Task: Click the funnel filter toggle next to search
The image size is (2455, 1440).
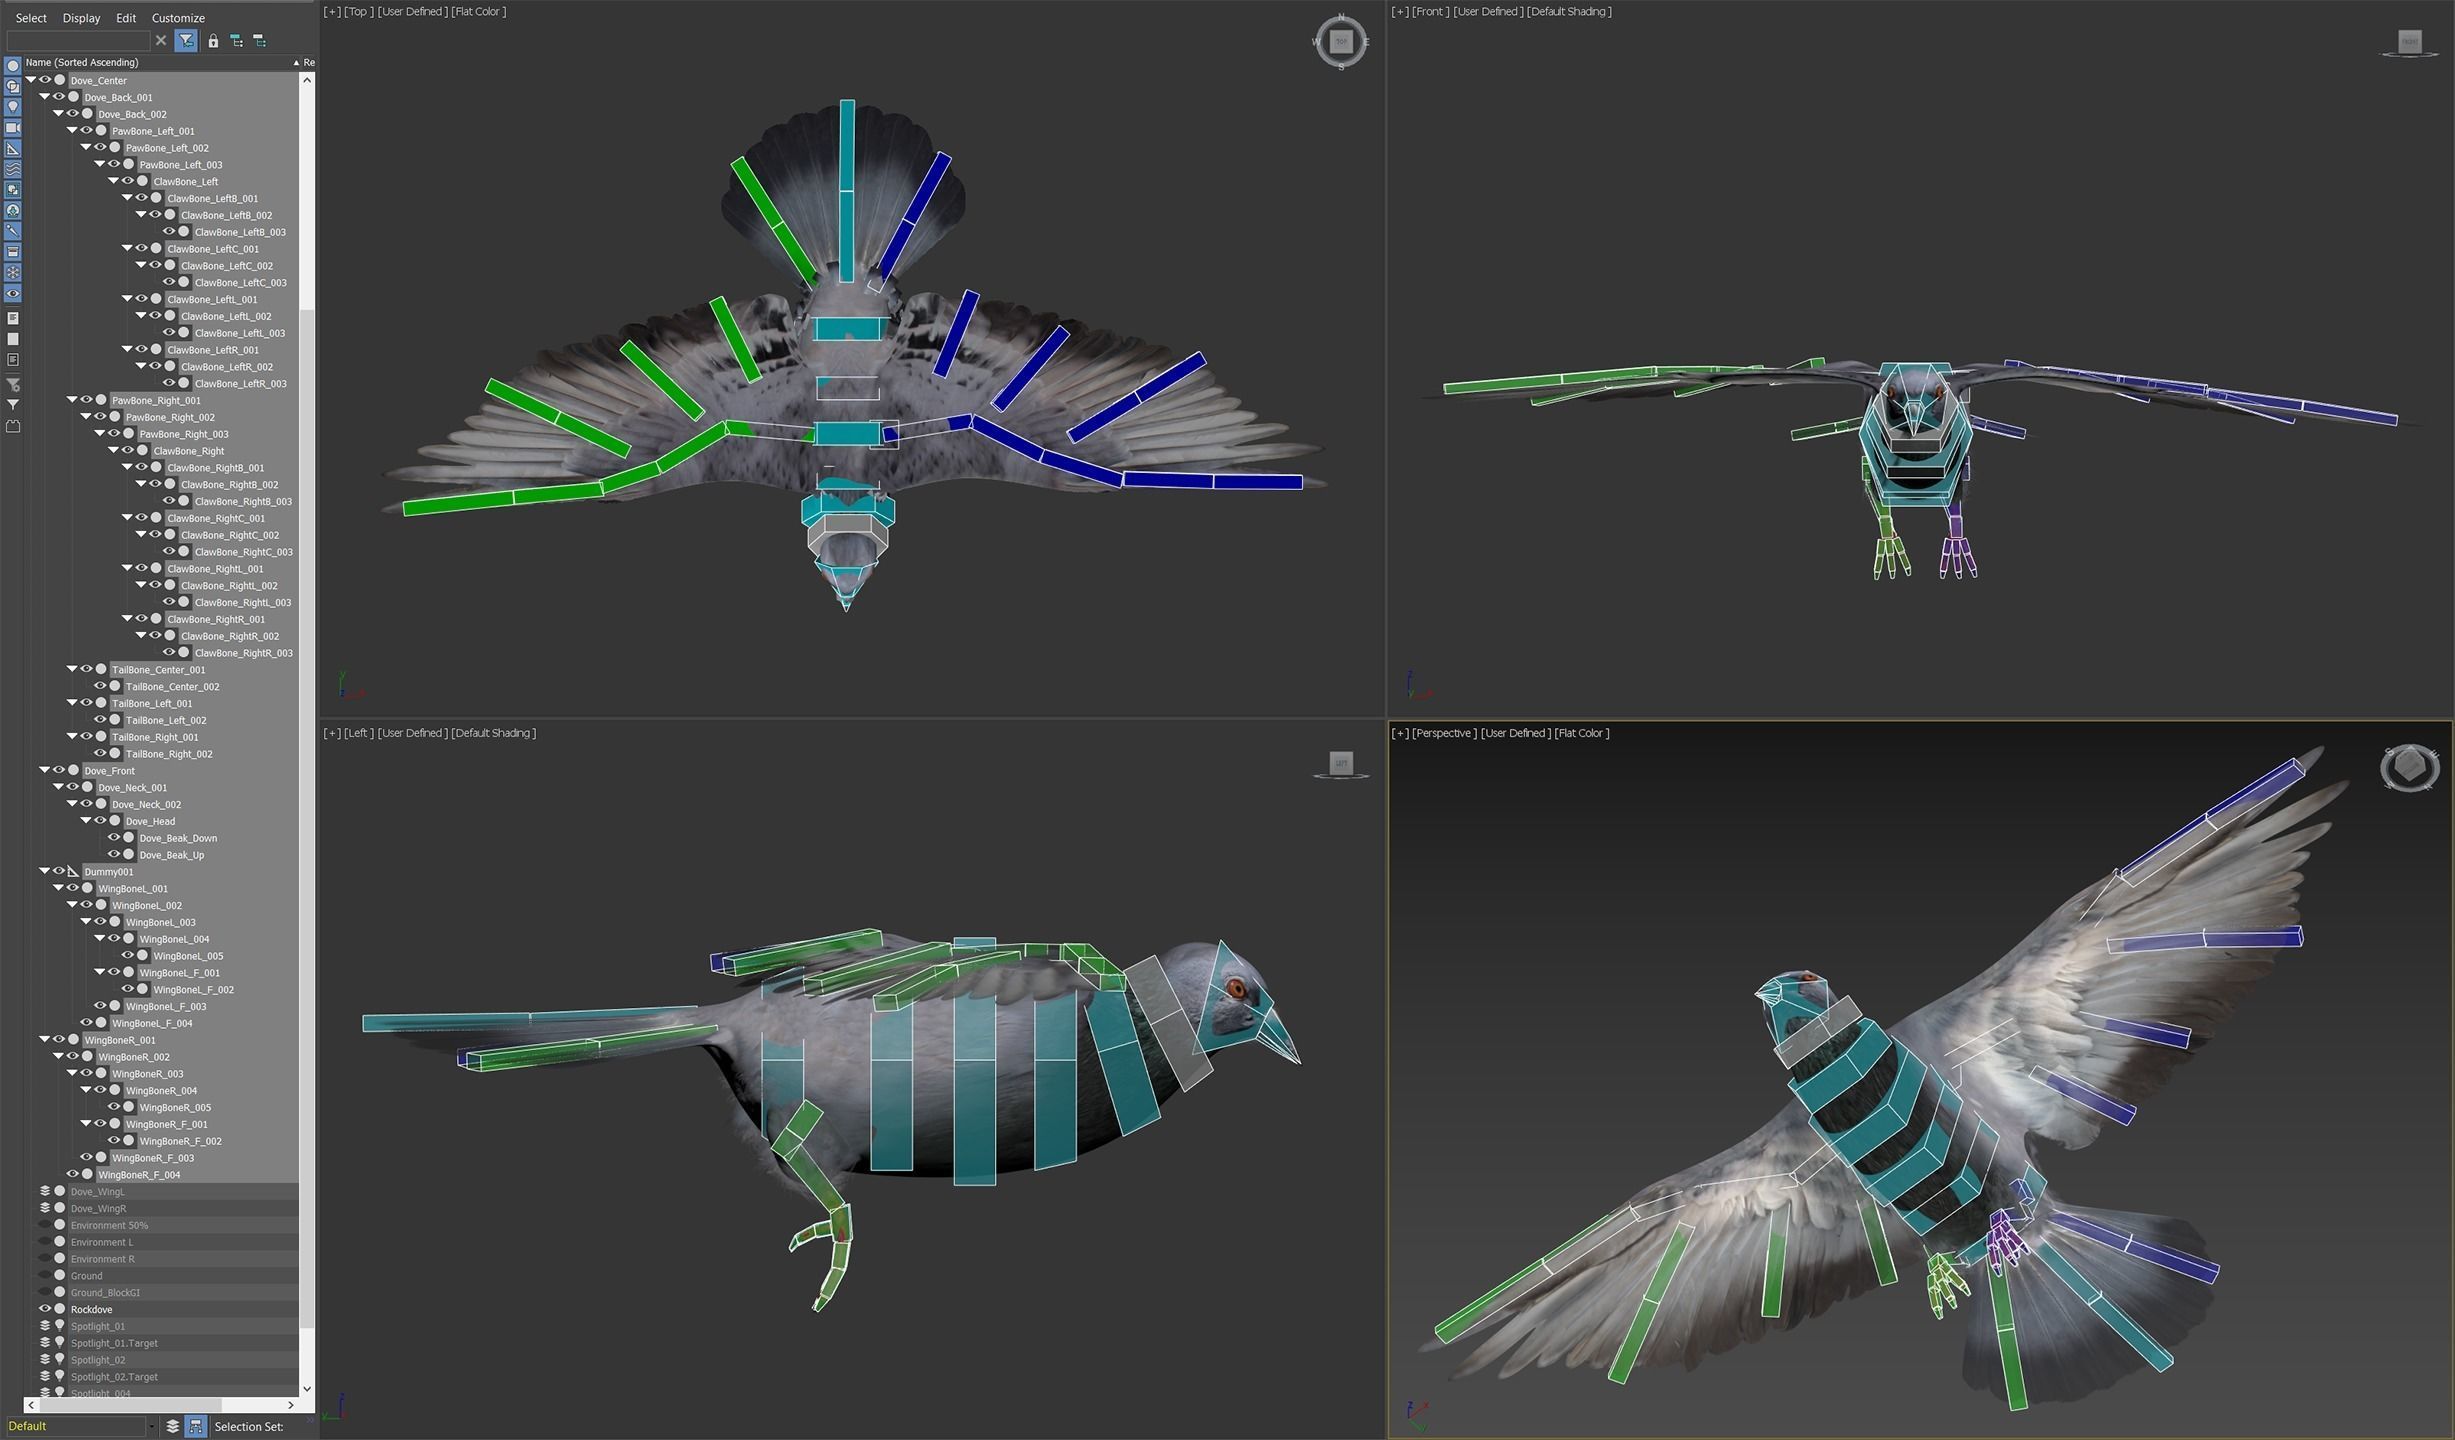Action: (186, 41)
